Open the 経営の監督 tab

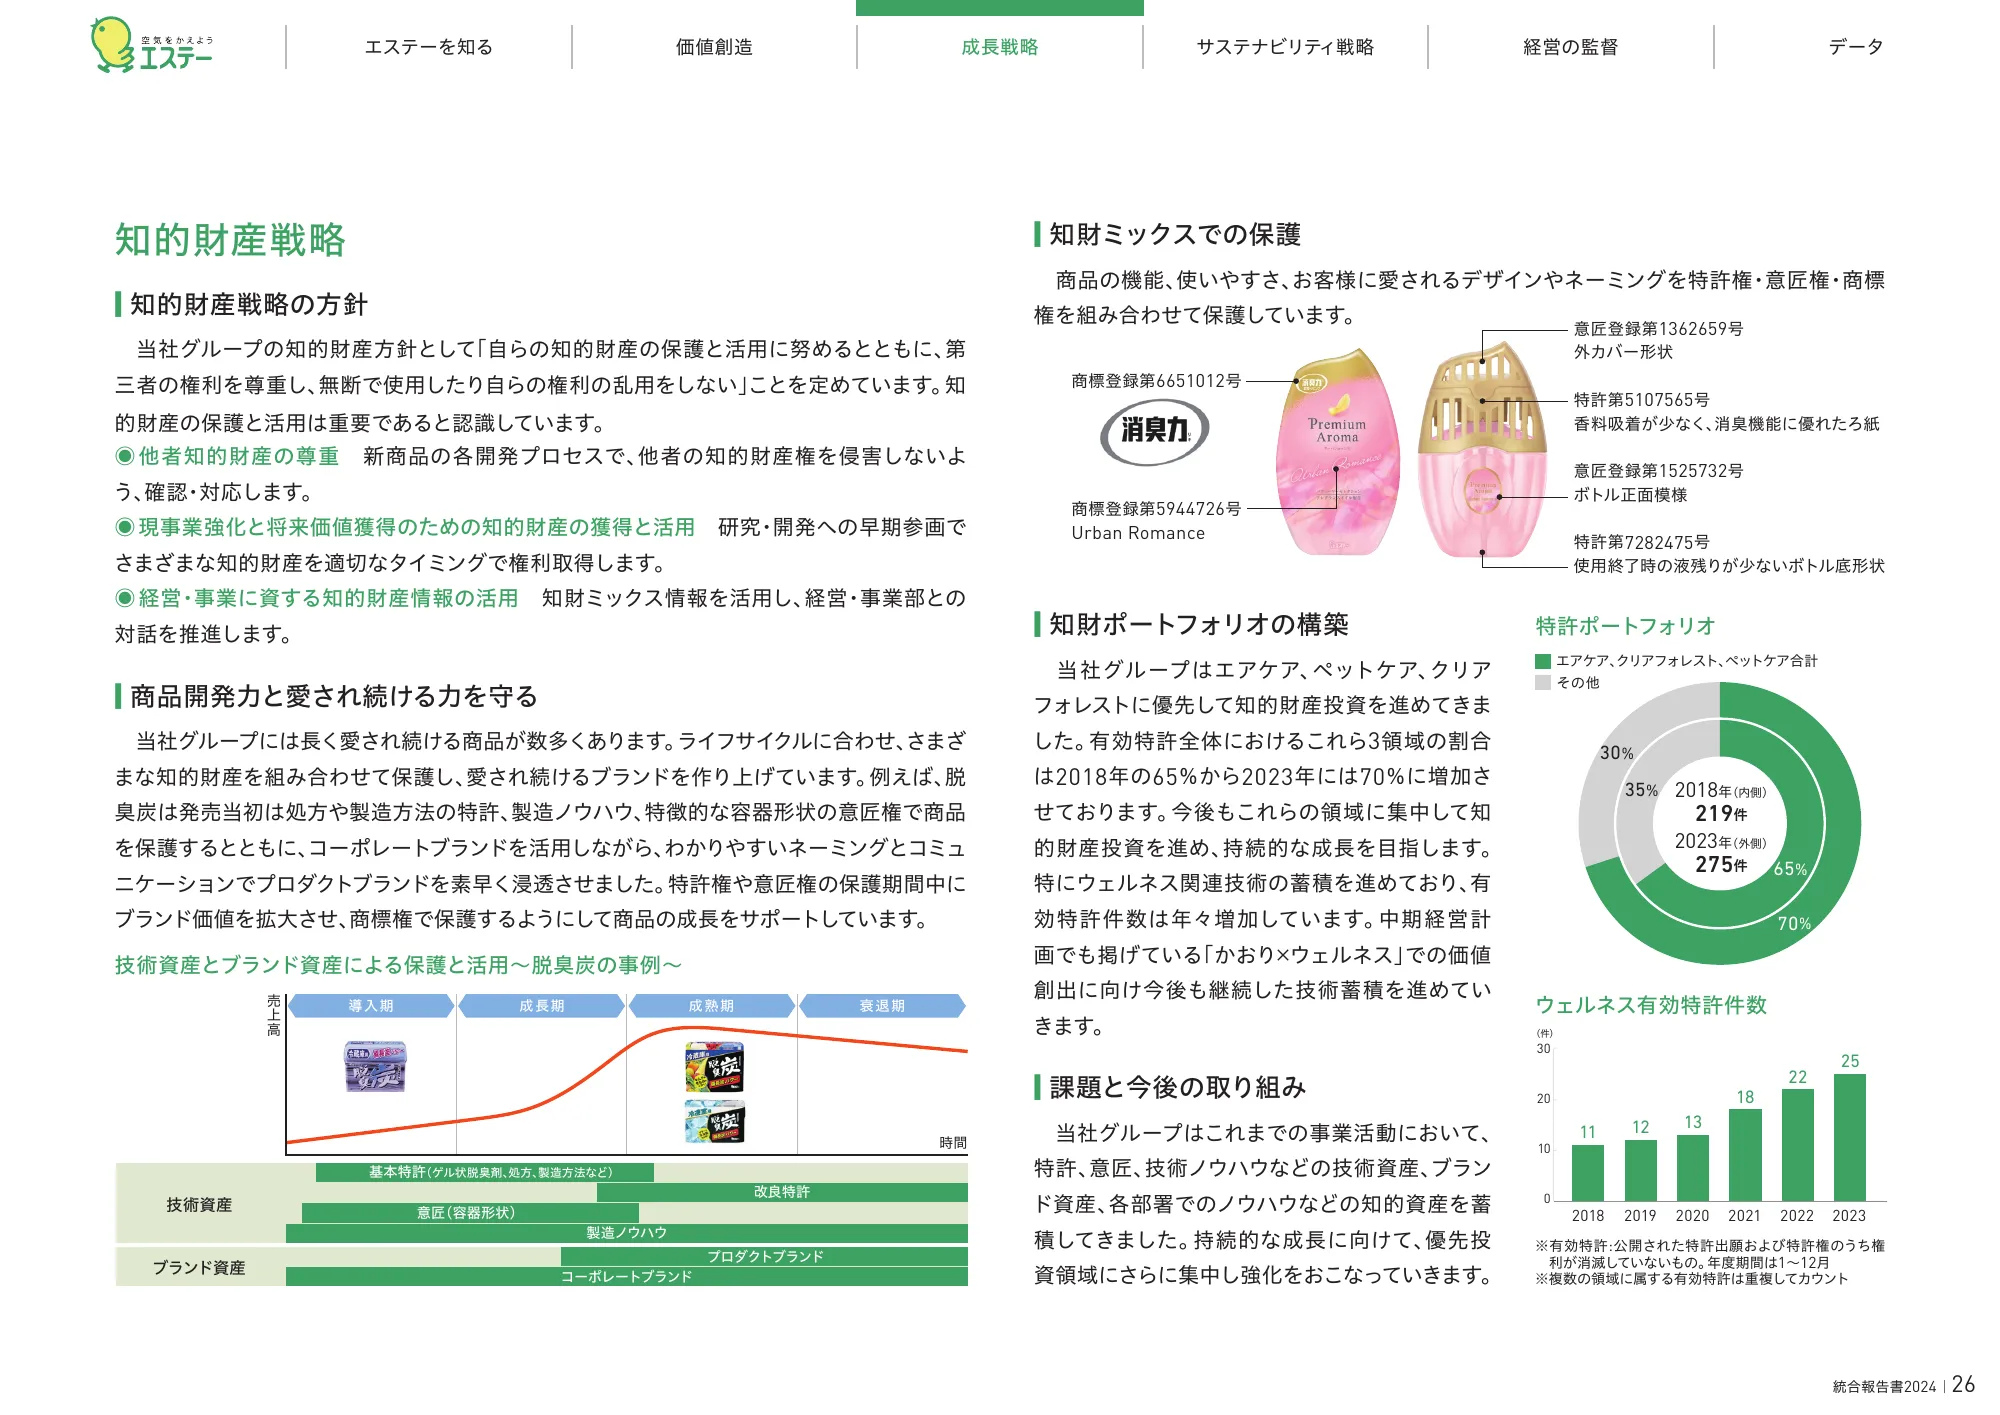pos(1570,47)
